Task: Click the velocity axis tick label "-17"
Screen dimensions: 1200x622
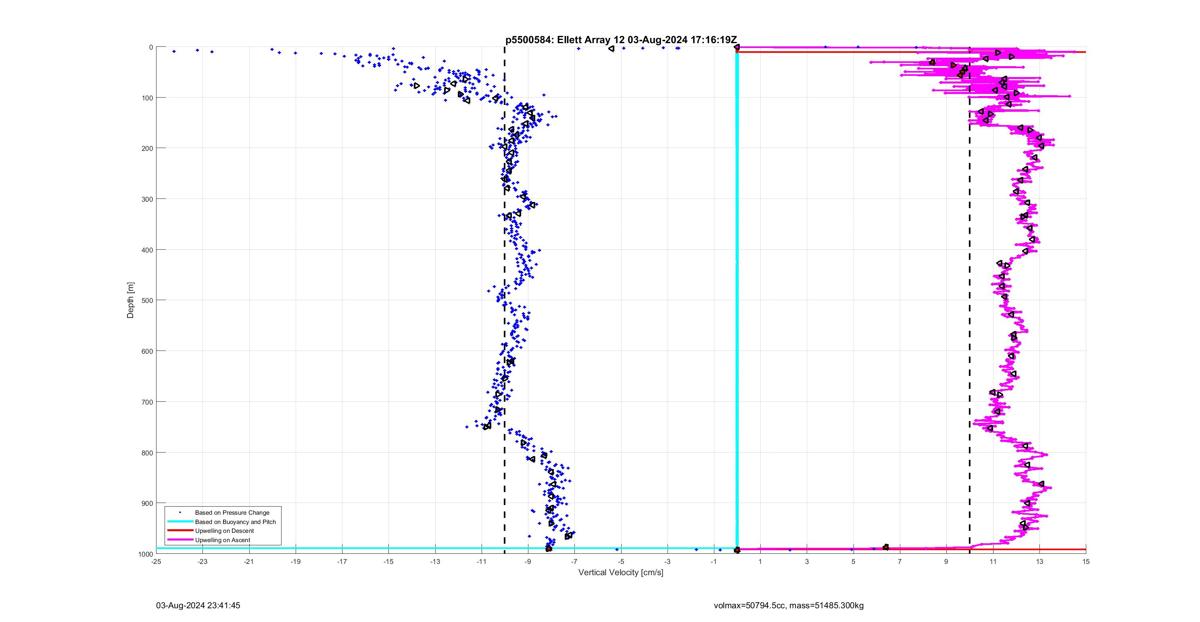Action: pos(342,562)
